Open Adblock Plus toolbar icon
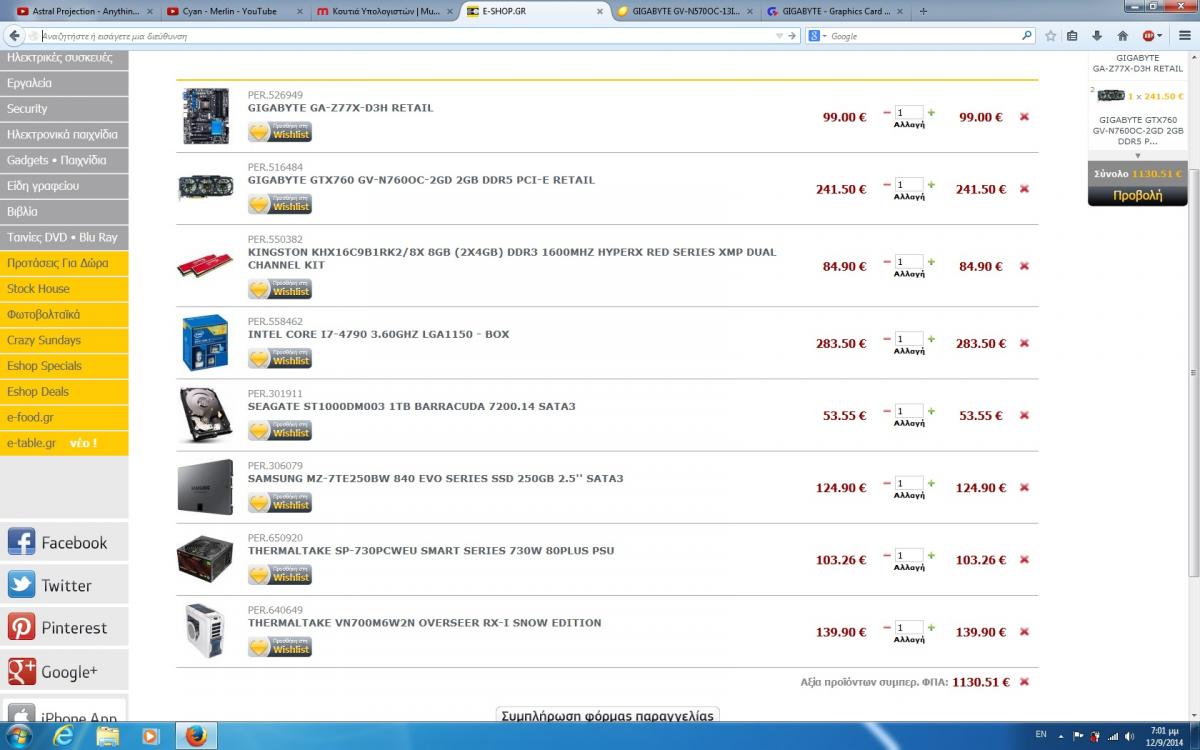This screenshot has width=1200, height=750. coord(1149,35)
